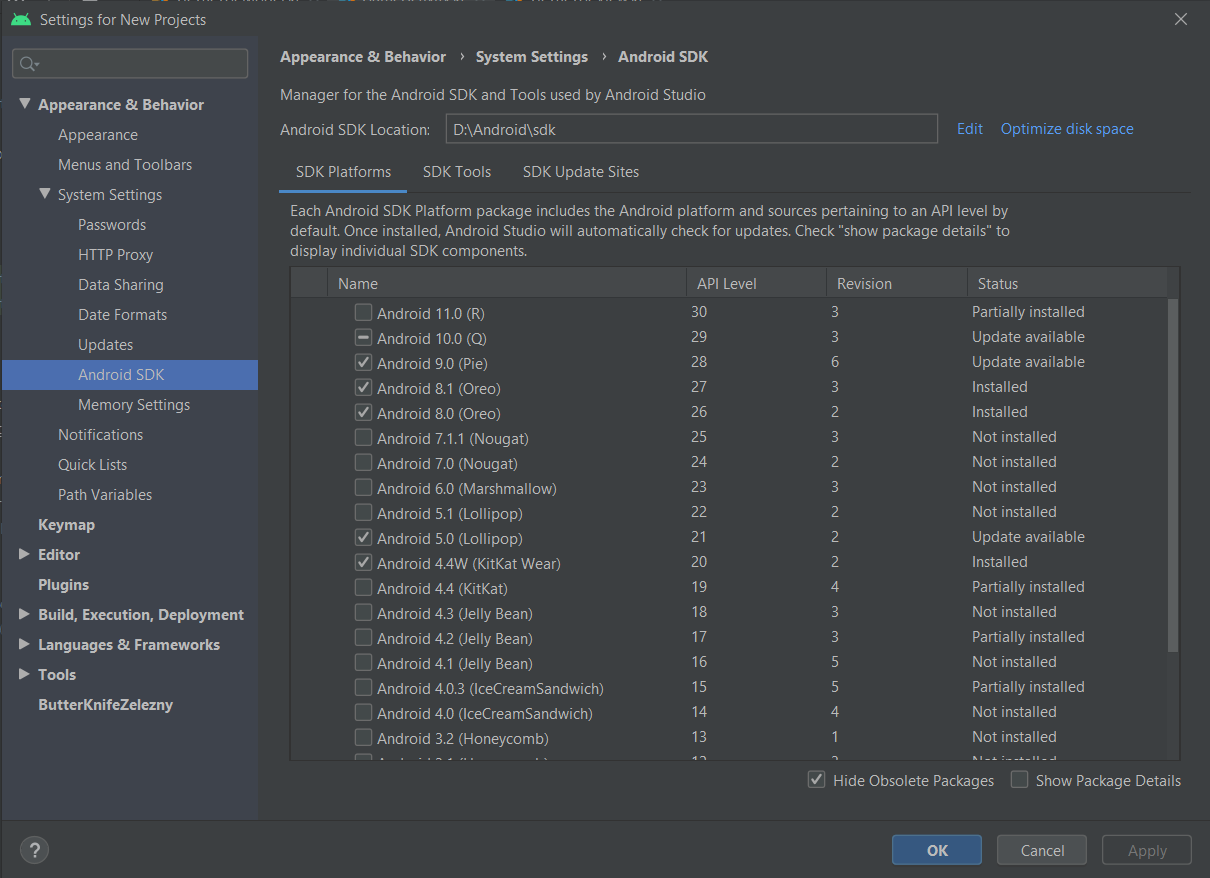Select Android SDK in sidebar
Screen dimensions: 1210x878
(x=130, y=375)
